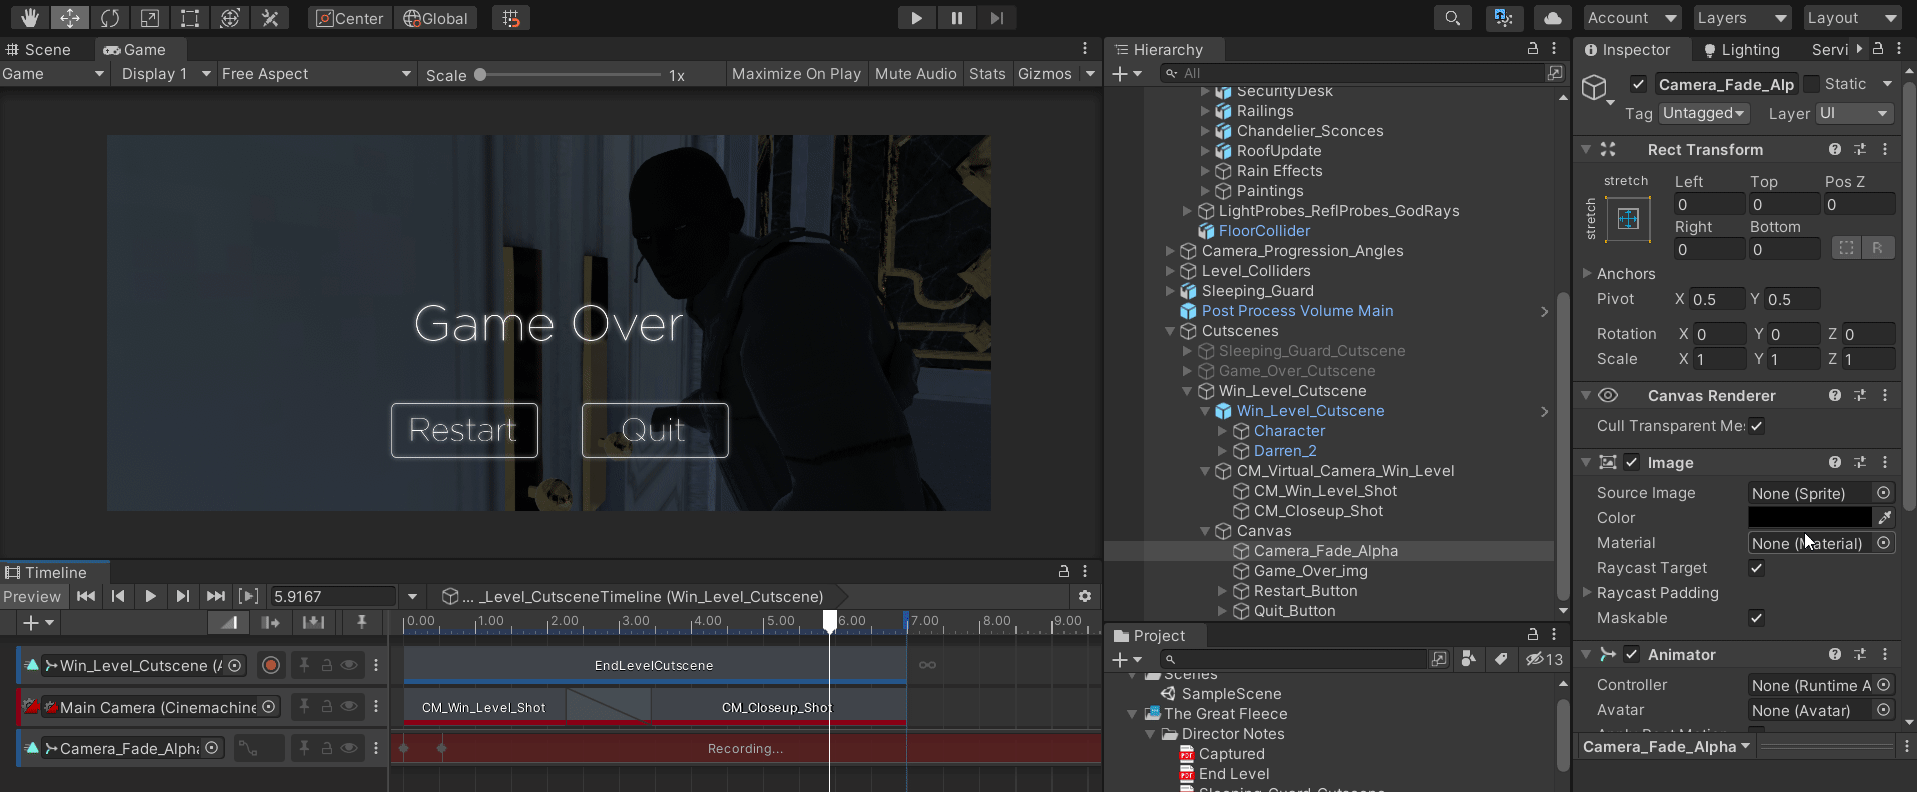Open the Tag Untagged dropdown
Image resolution: width=1917 pixels, height=792 pixels.
1703,113
